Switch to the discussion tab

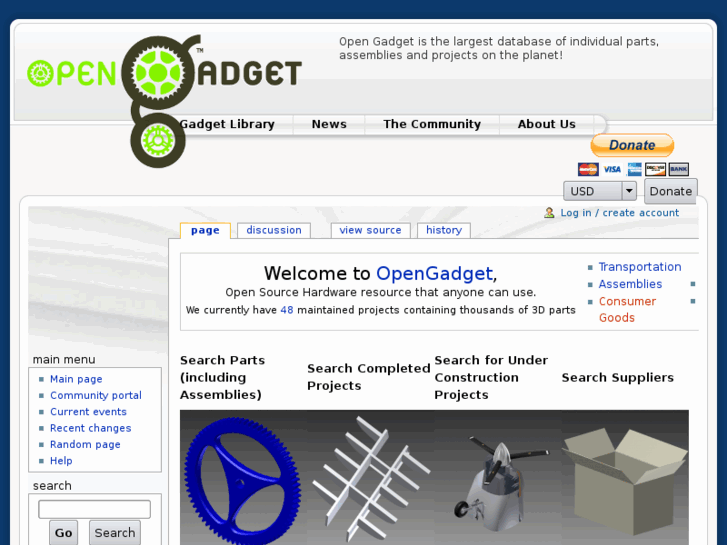tap(274, 230)
